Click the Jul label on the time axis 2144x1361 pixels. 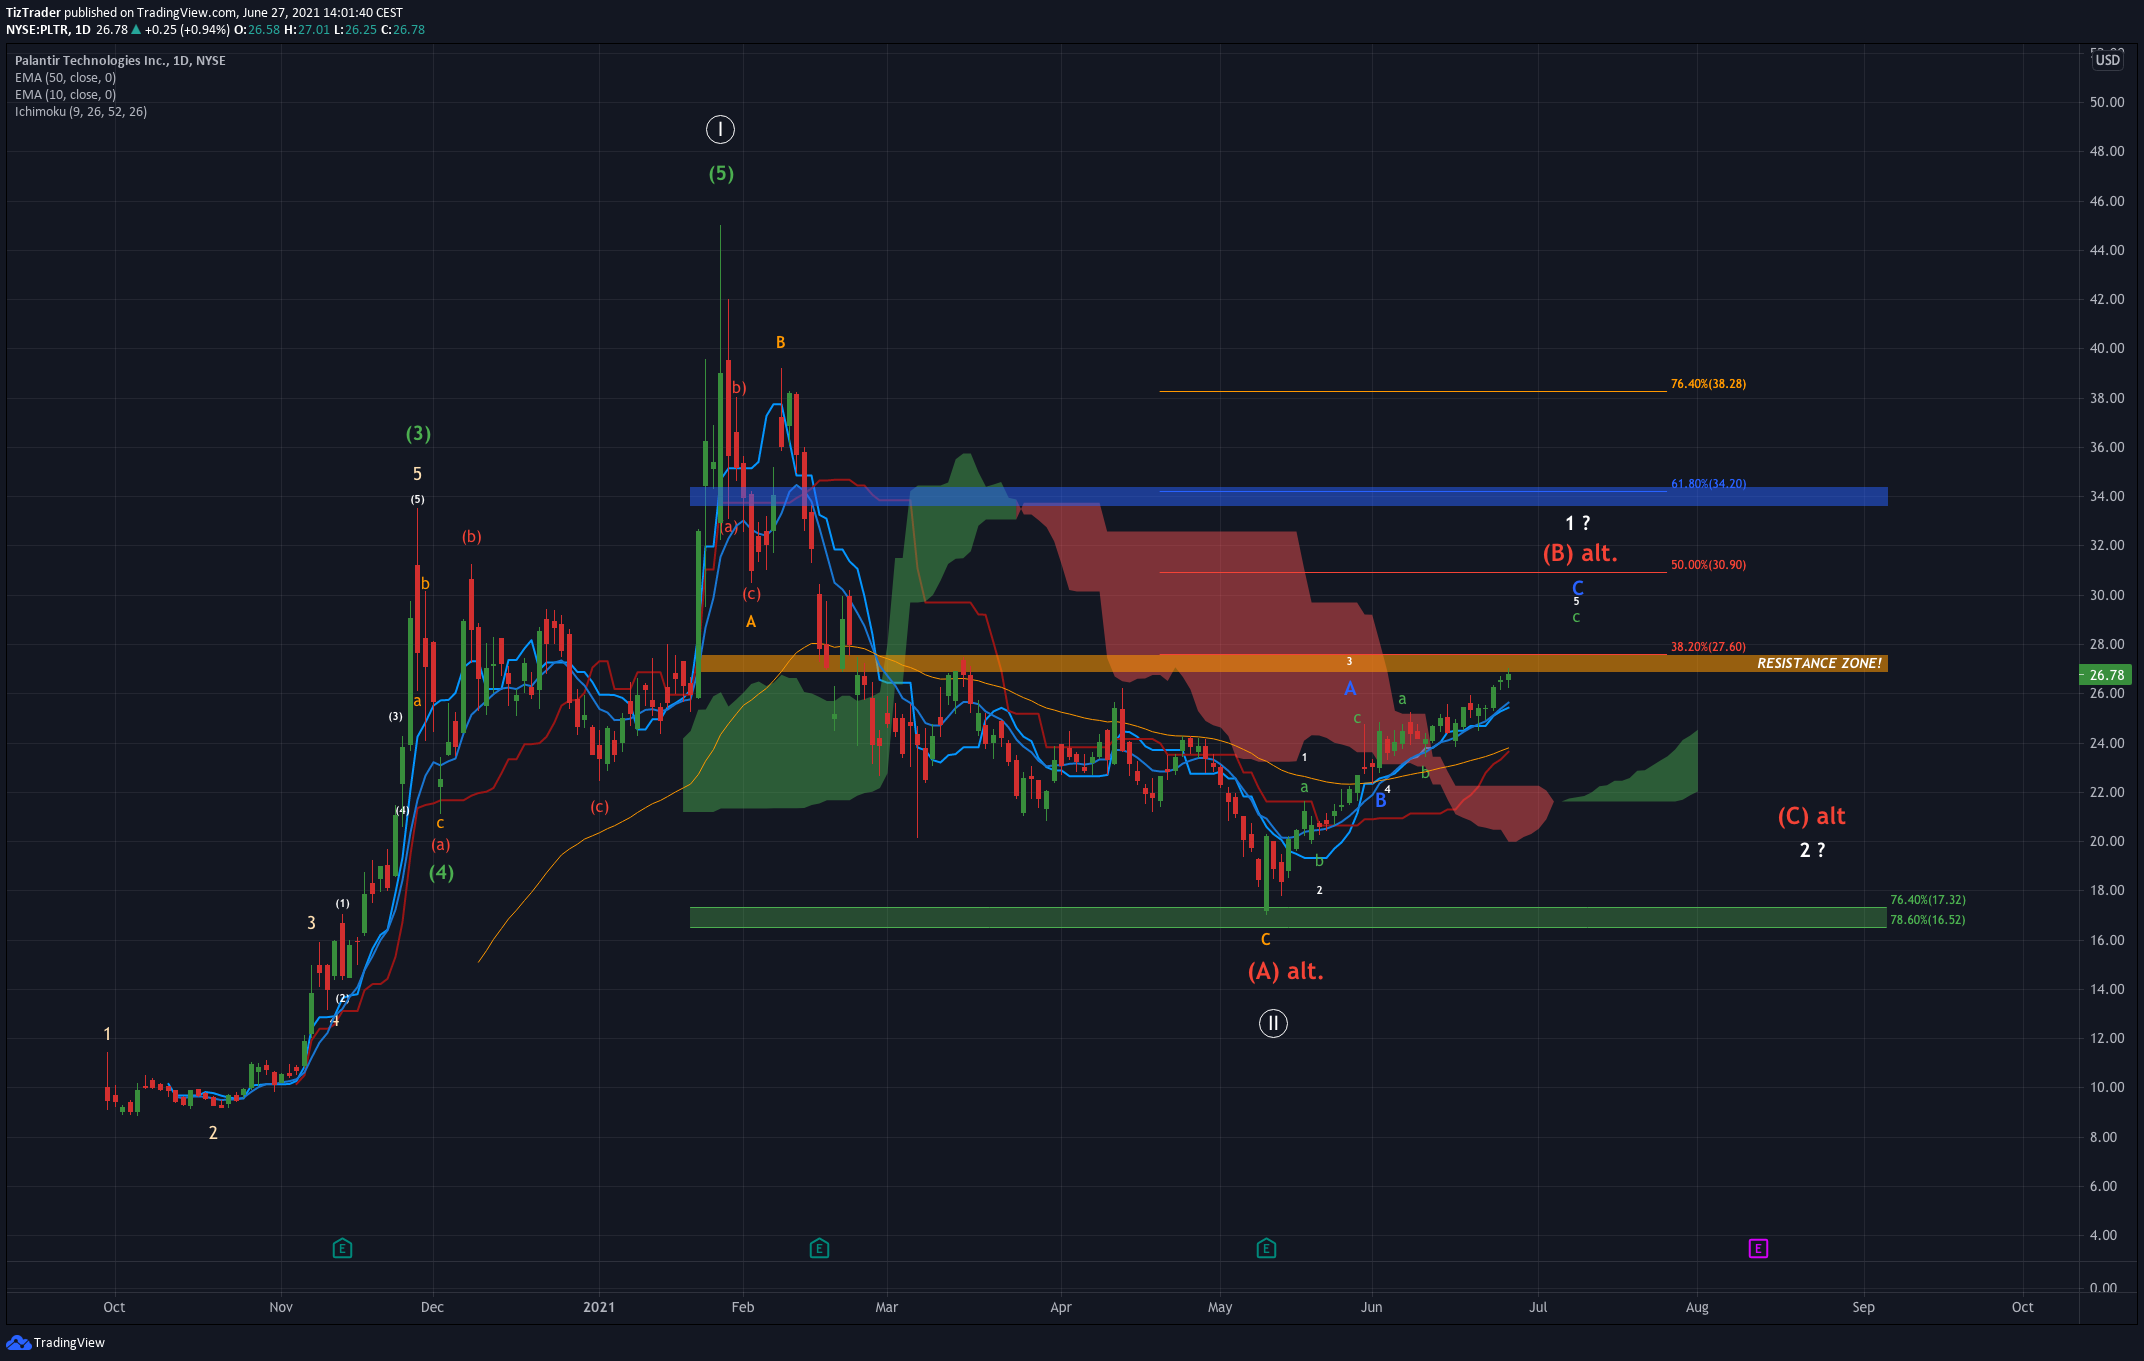[x=1538, y=1307]
